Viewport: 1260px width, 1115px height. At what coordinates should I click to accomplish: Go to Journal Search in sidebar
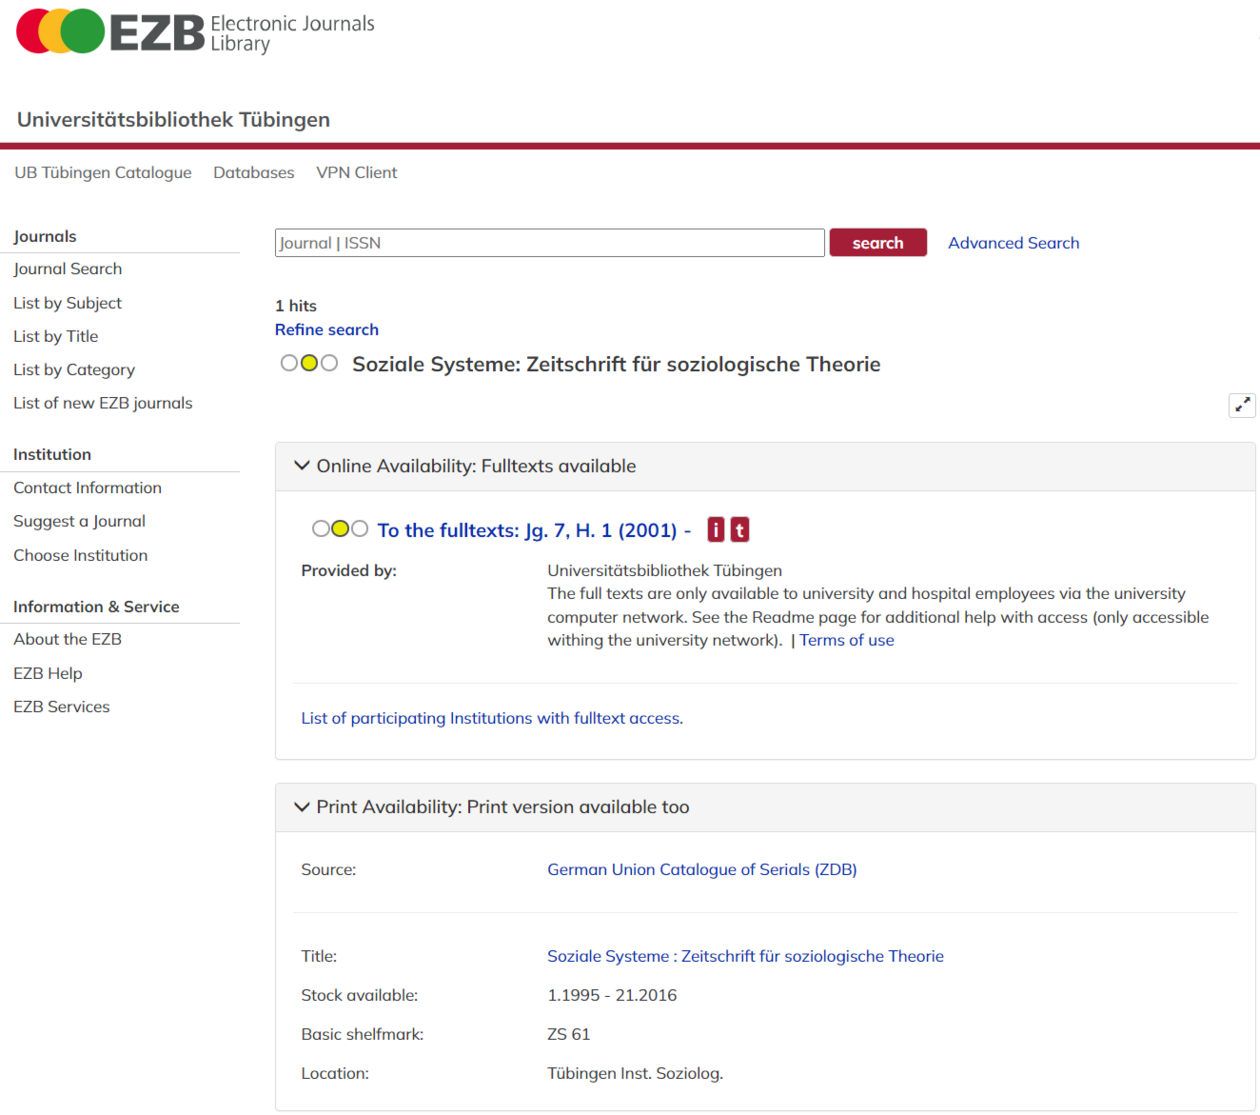68,269
